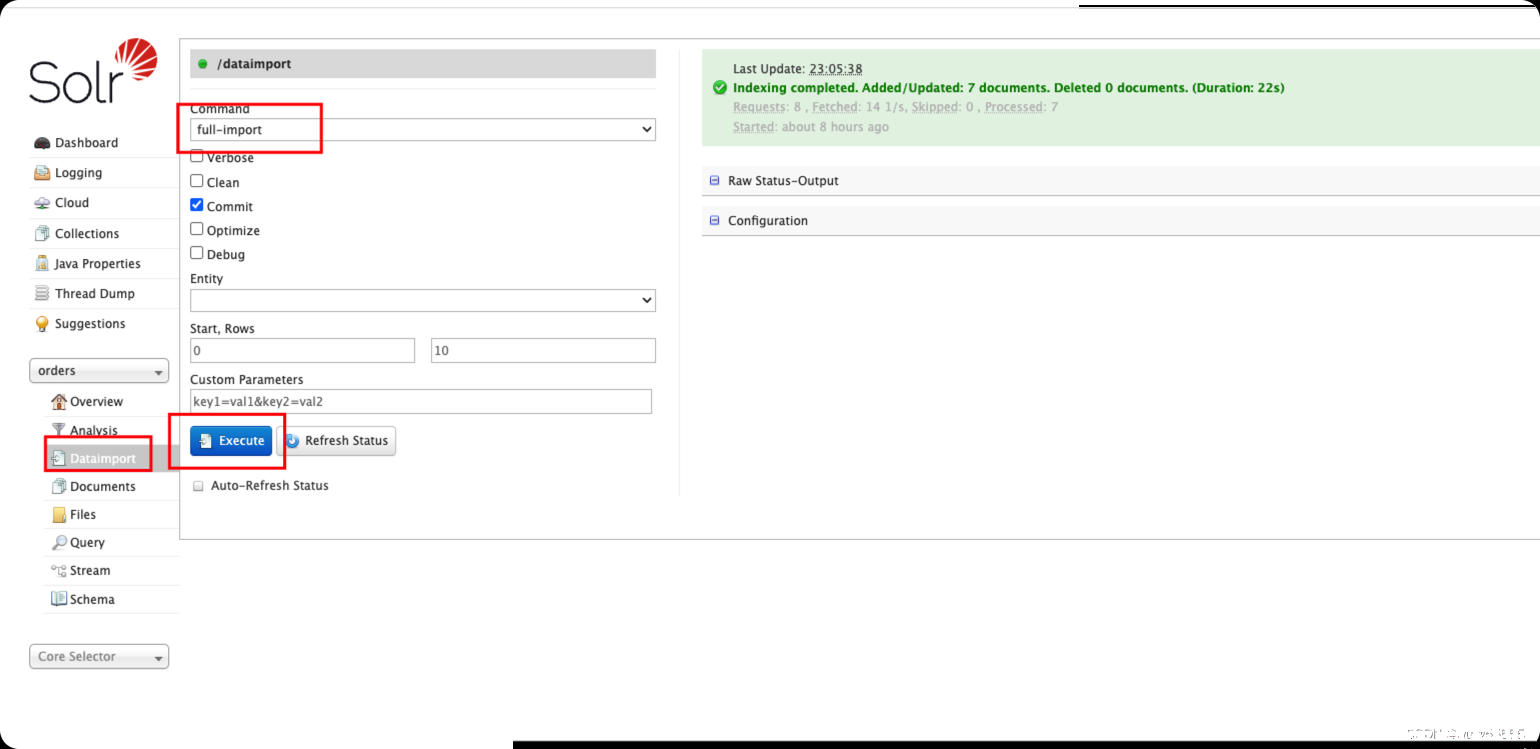Image resolution: width=1540 pixels, height=749 pixels.
Task: Open the orders collection selector
Action: click(x=99, y=371)
